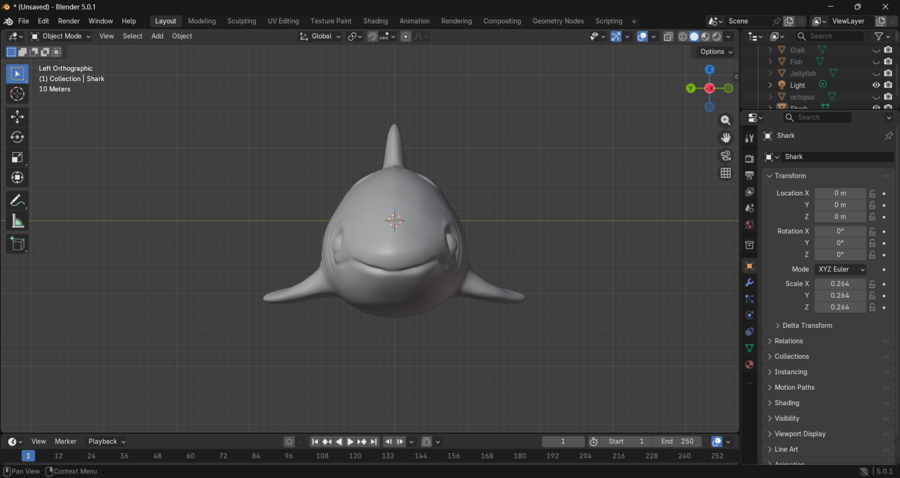
Task: Select the Rotate tool
Action: (17, 137)
